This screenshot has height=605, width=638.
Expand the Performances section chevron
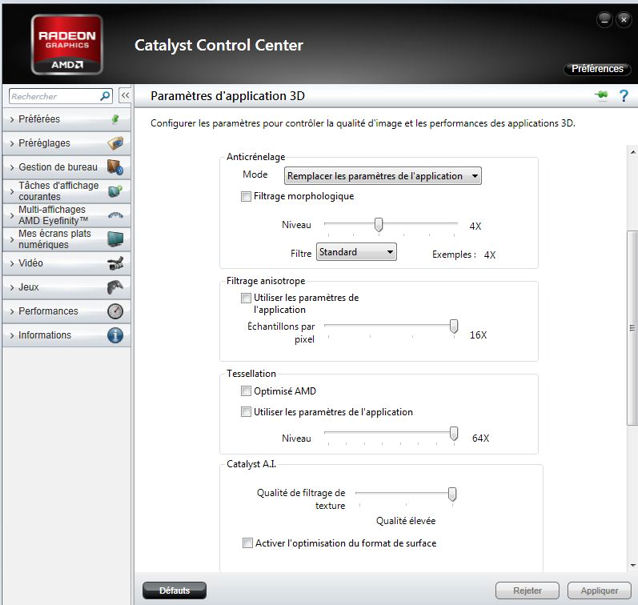(12, 311)
